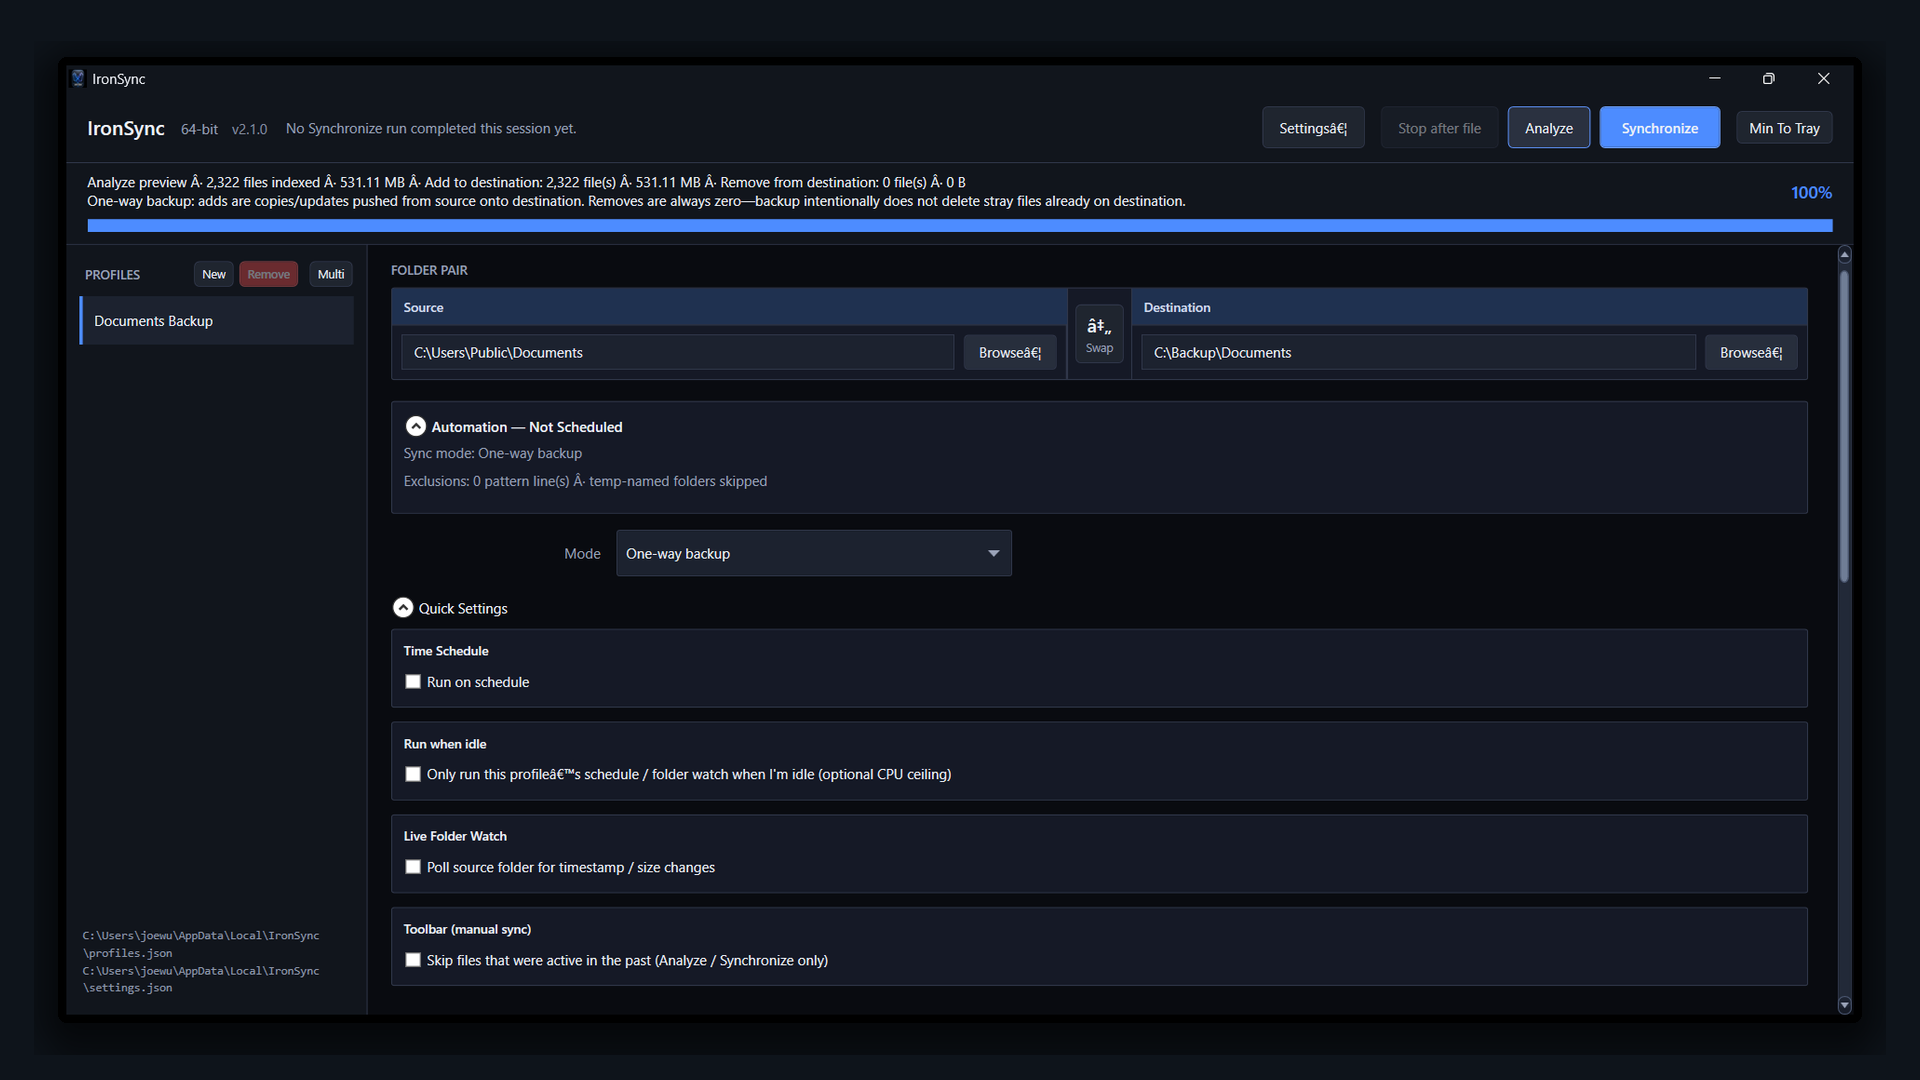The width and height of the screenshot is (1920, 1080).
Task: Create a New profile
Action: click(x=213, y=274)
